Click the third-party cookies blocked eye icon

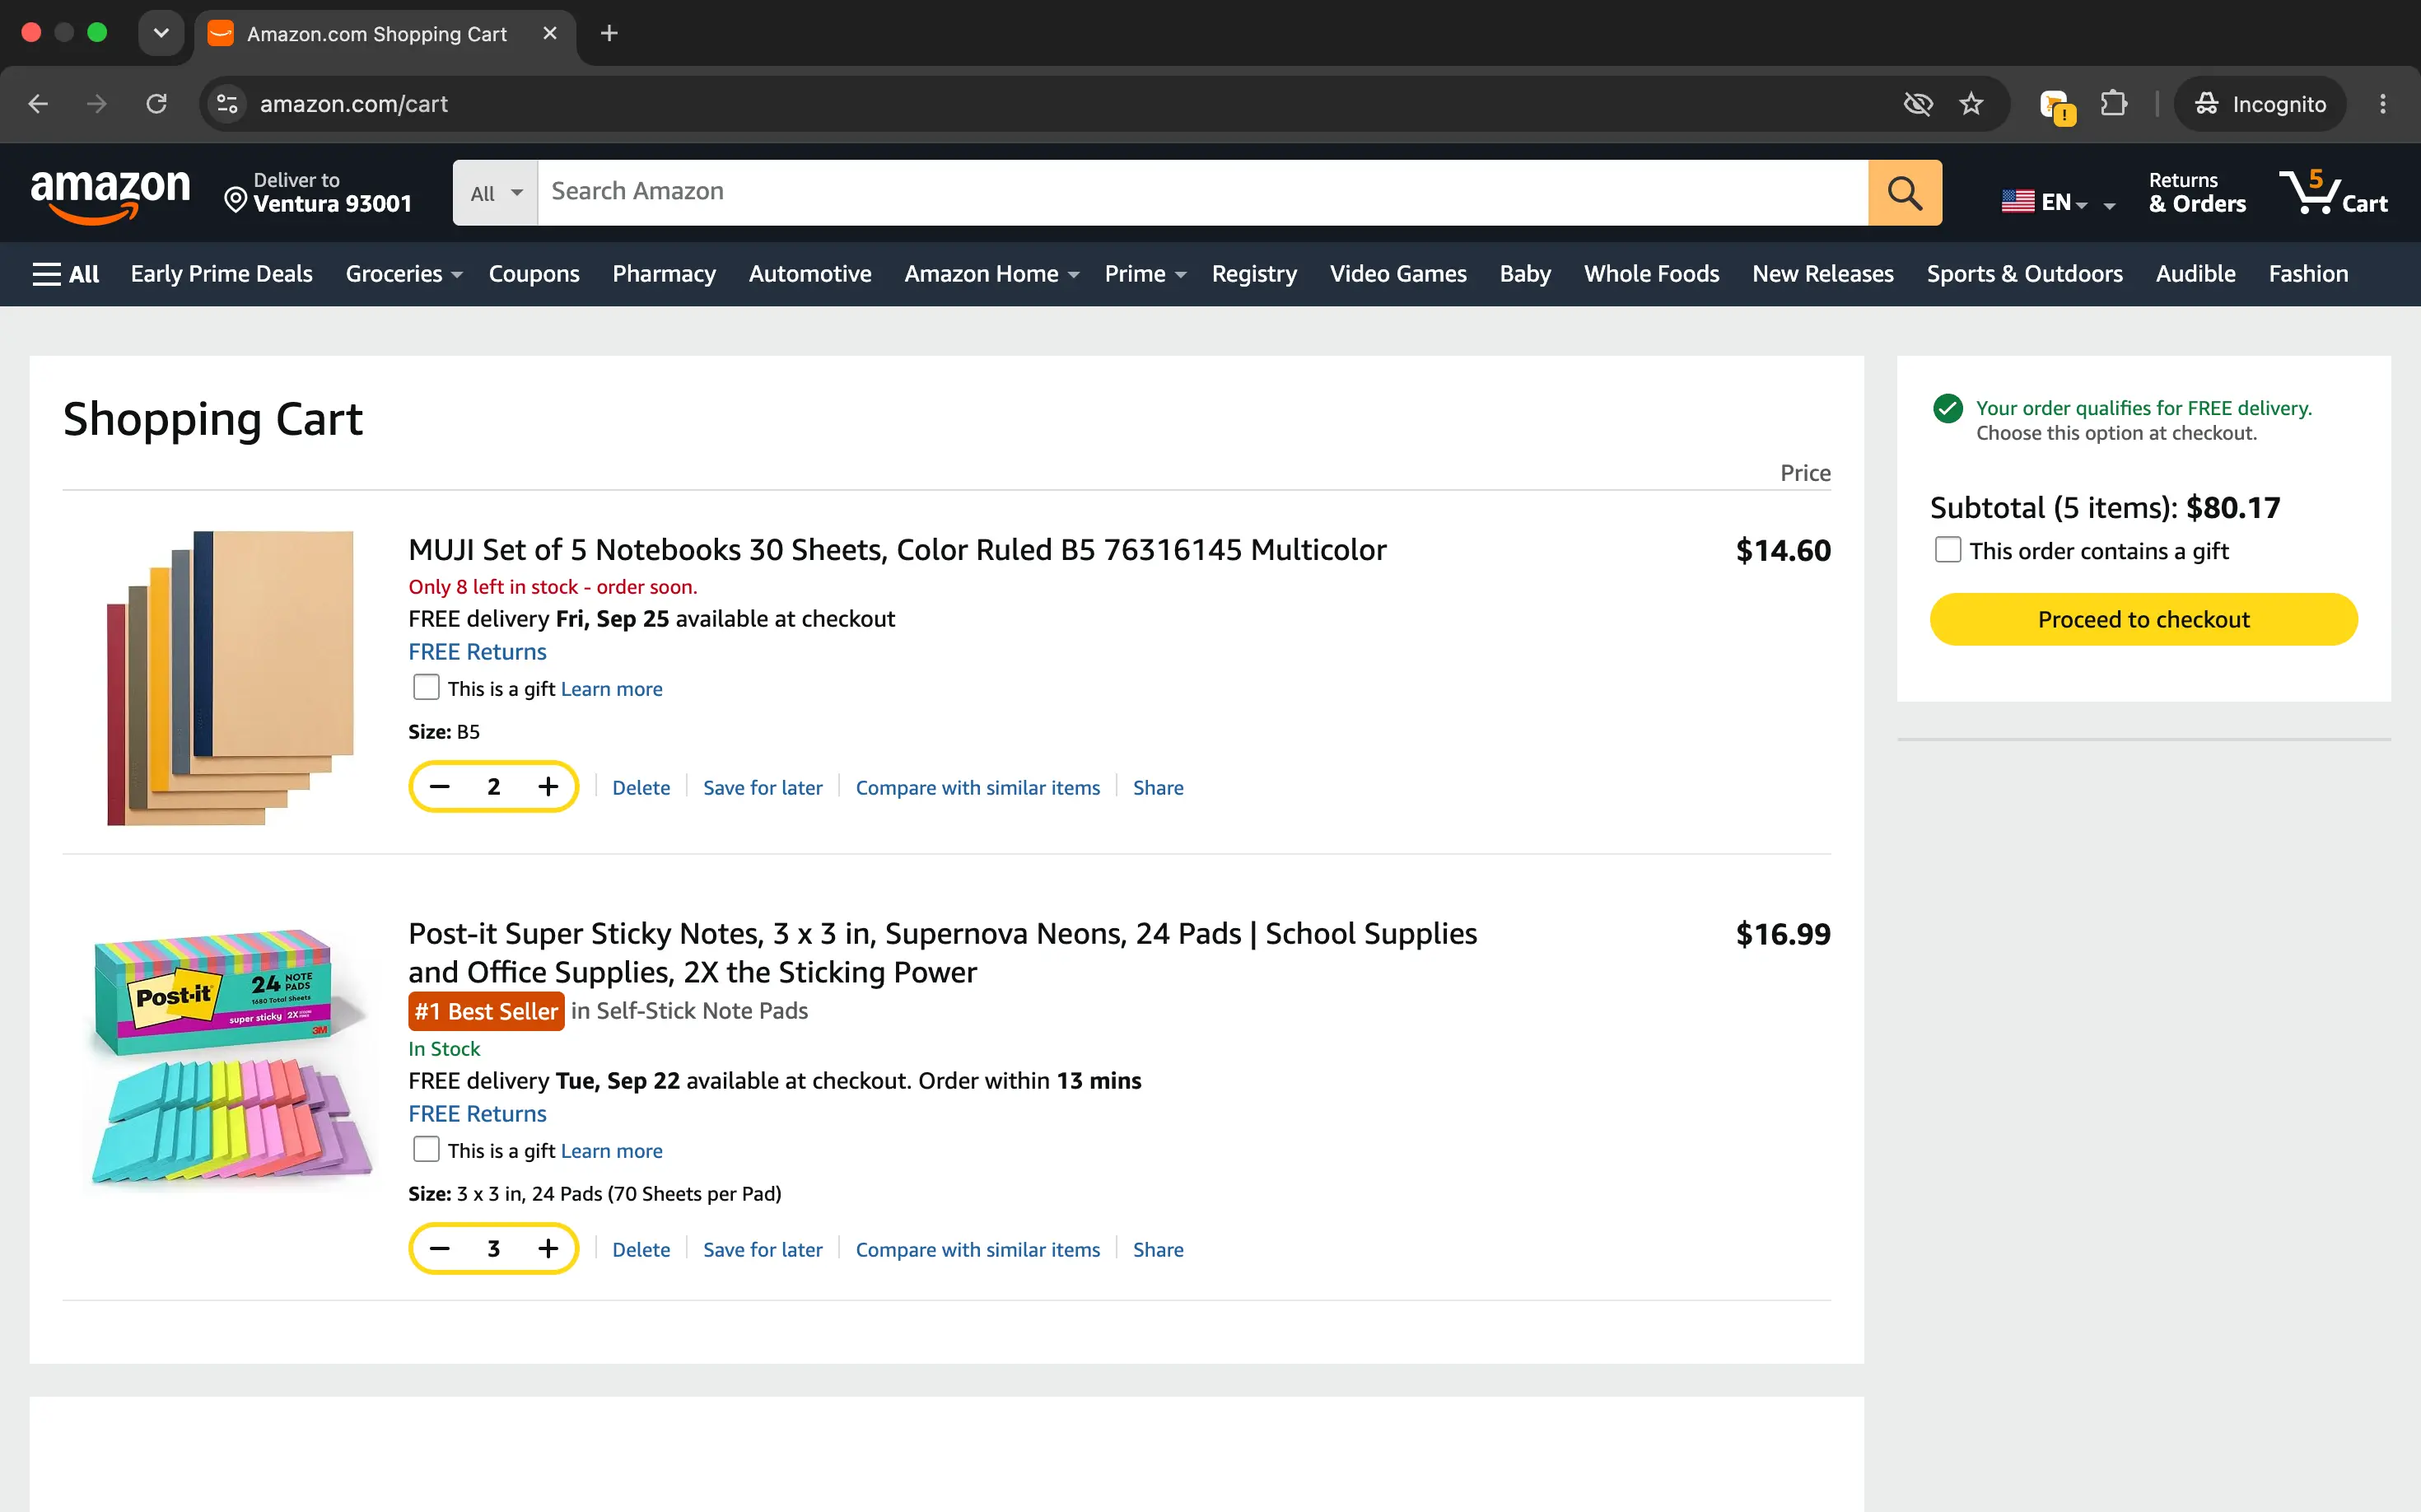click(x=1917, y=104)
